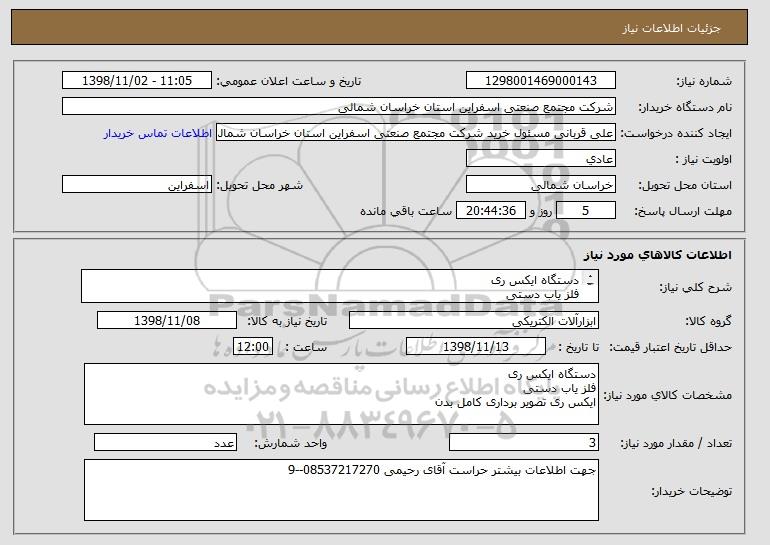Select the remaining days field showing 5

585,211
